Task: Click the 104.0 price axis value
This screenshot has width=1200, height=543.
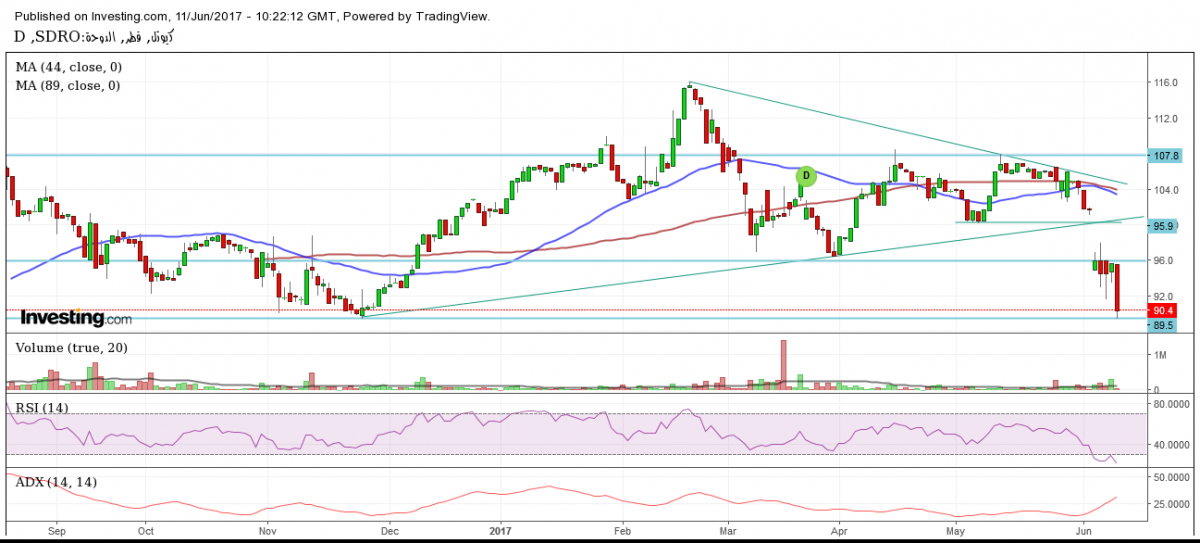Action: point(1166,190)
